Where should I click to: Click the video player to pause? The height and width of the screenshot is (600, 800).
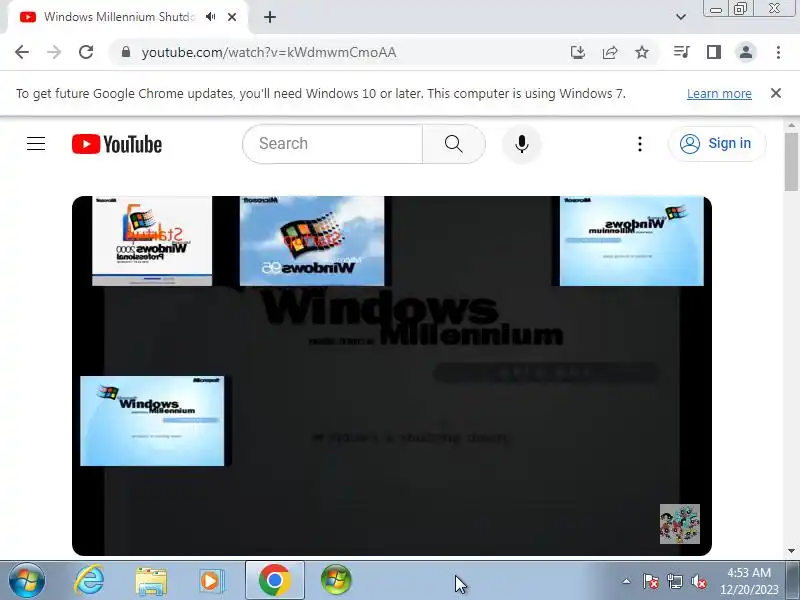[x=392, y=376]
